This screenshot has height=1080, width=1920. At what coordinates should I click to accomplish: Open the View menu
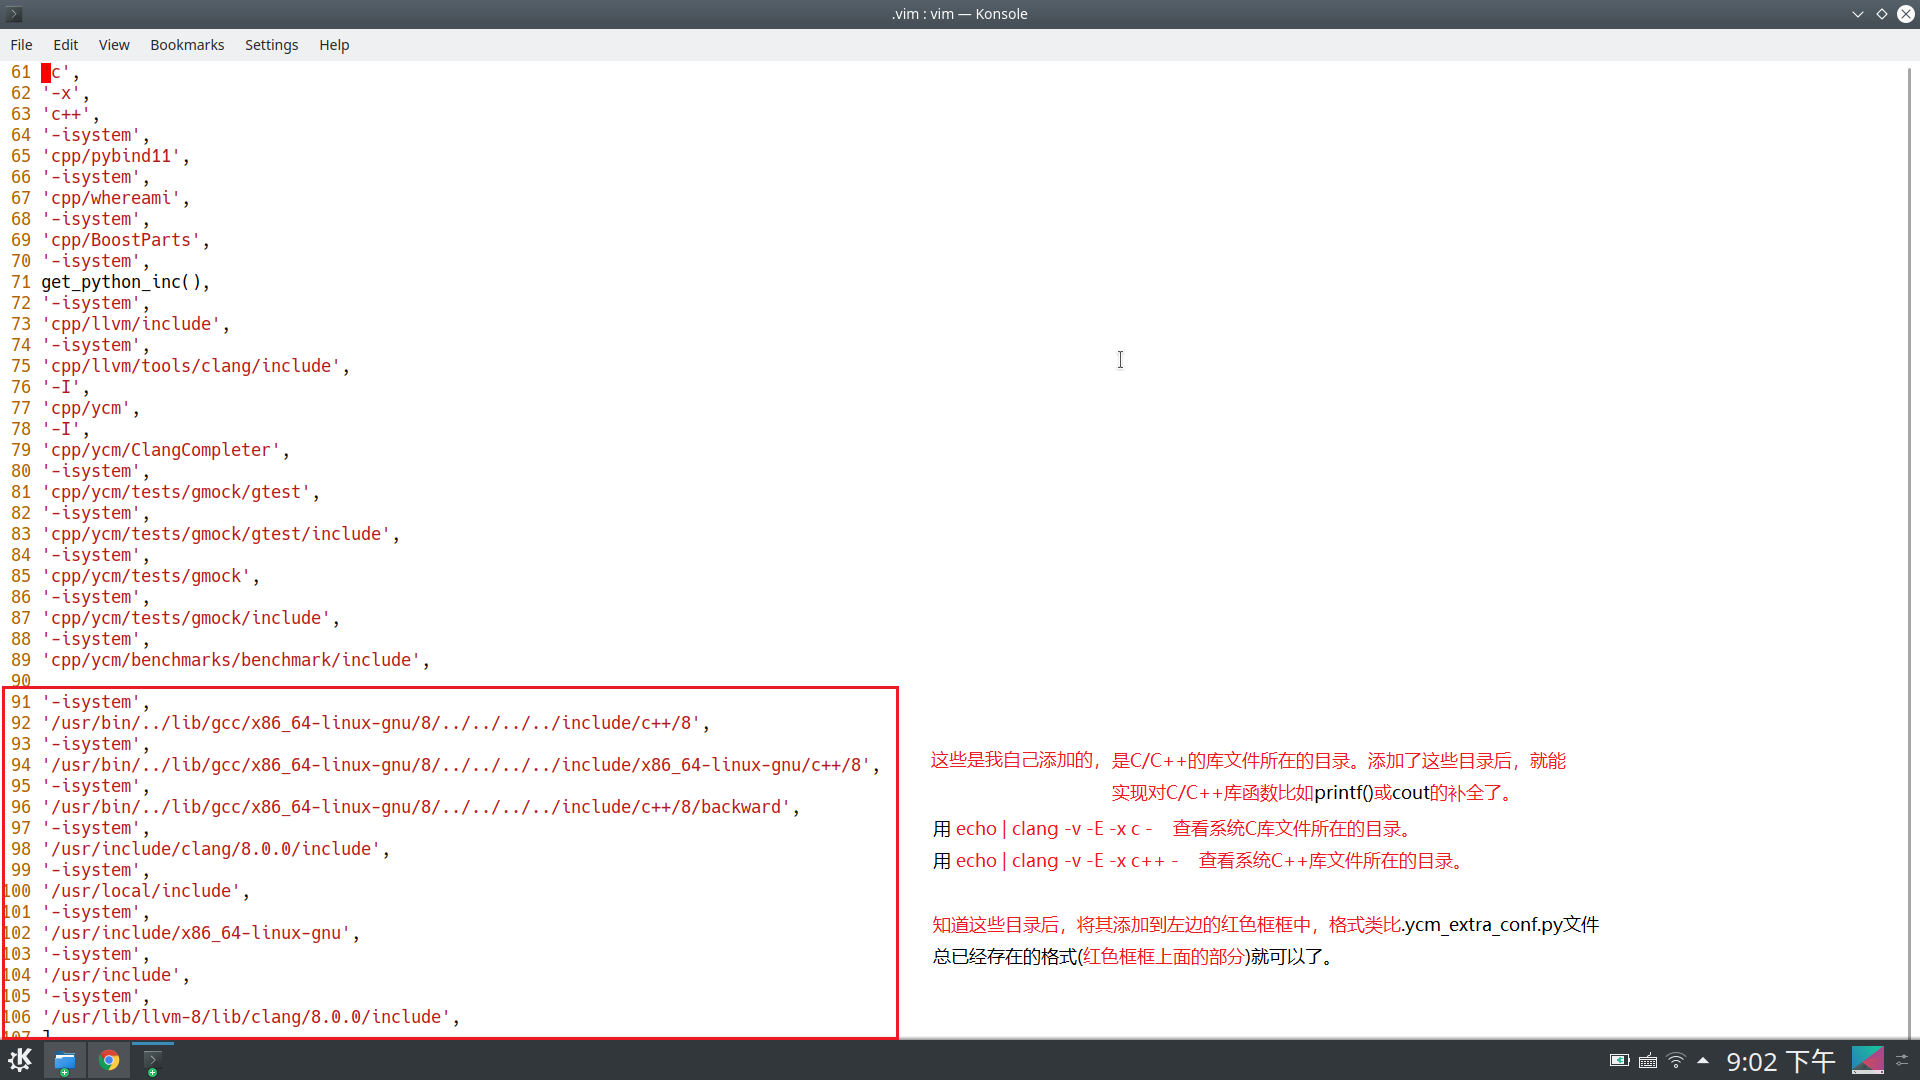114,45
